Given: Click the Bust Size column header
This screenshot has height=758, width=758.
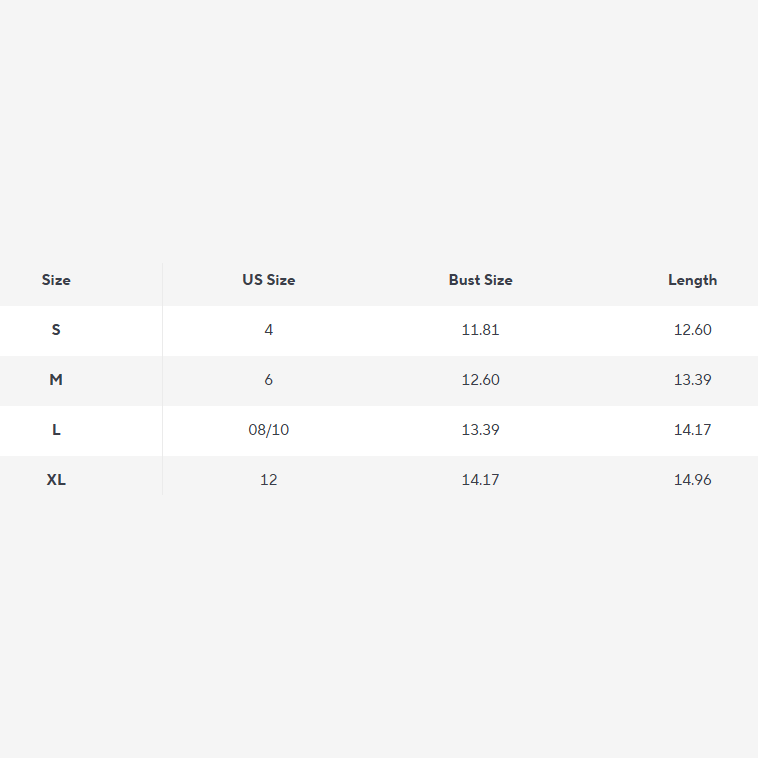Looking at the screenshot, I should (x=480, y=280).
